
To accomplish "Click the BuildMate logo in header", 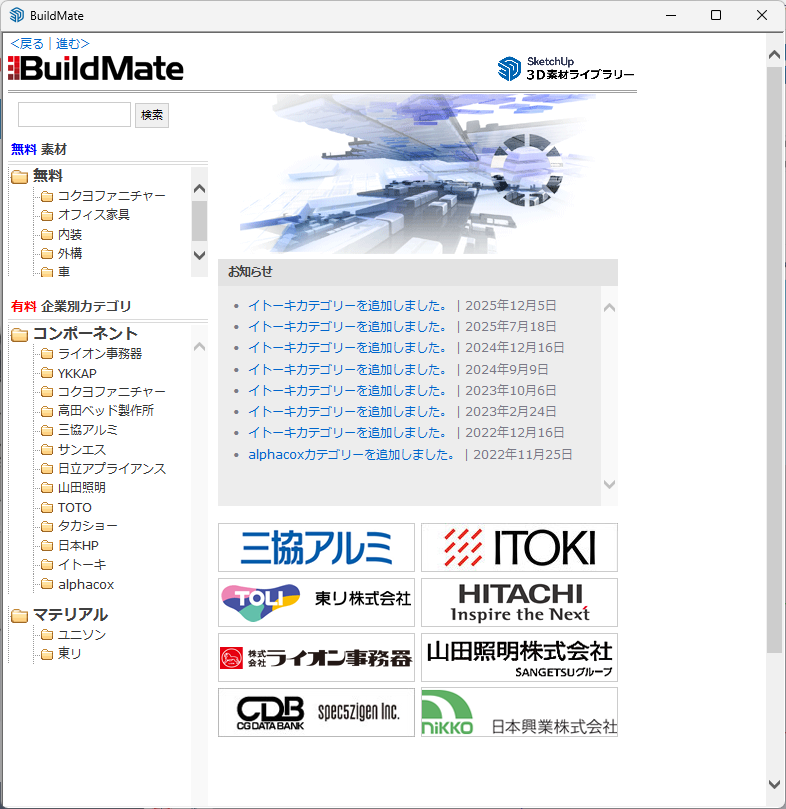I will (x=96, y=68).
